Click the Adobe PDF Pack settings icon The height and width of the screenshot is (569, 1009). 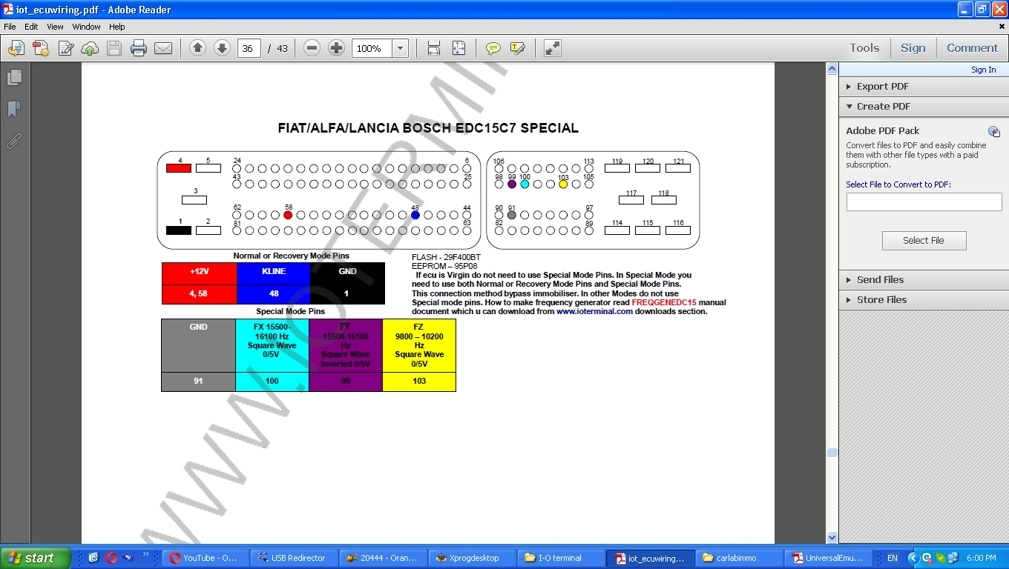click(x=994, y=131)
